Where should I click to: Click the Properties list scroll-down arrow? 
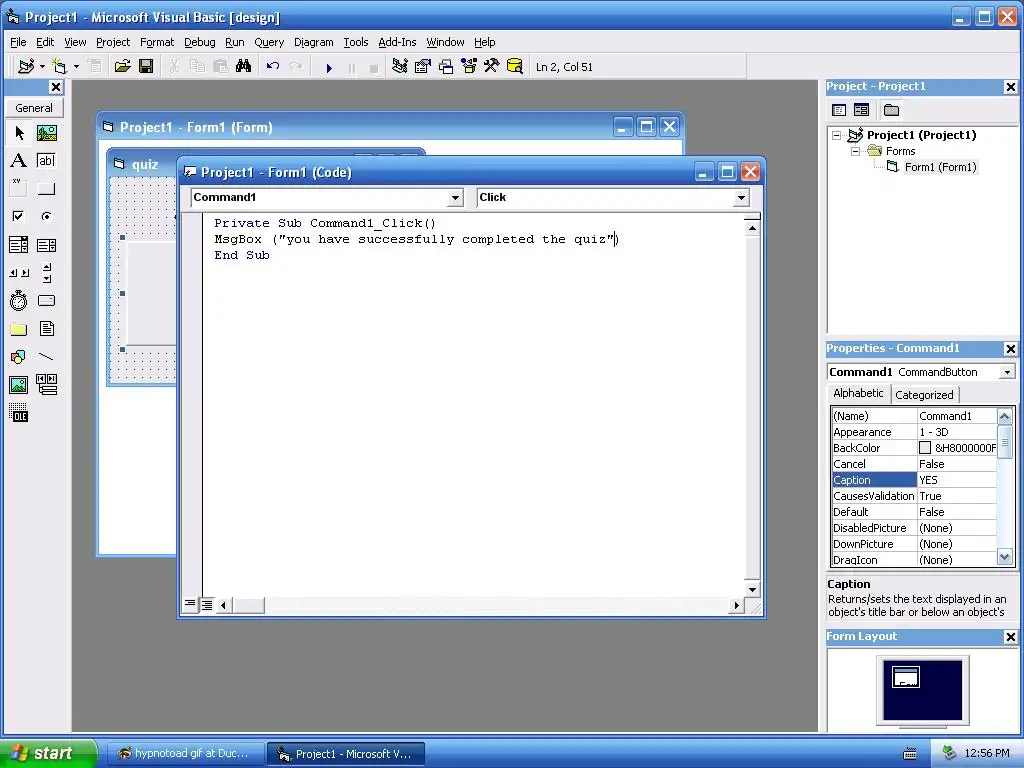pos(1004,557)
